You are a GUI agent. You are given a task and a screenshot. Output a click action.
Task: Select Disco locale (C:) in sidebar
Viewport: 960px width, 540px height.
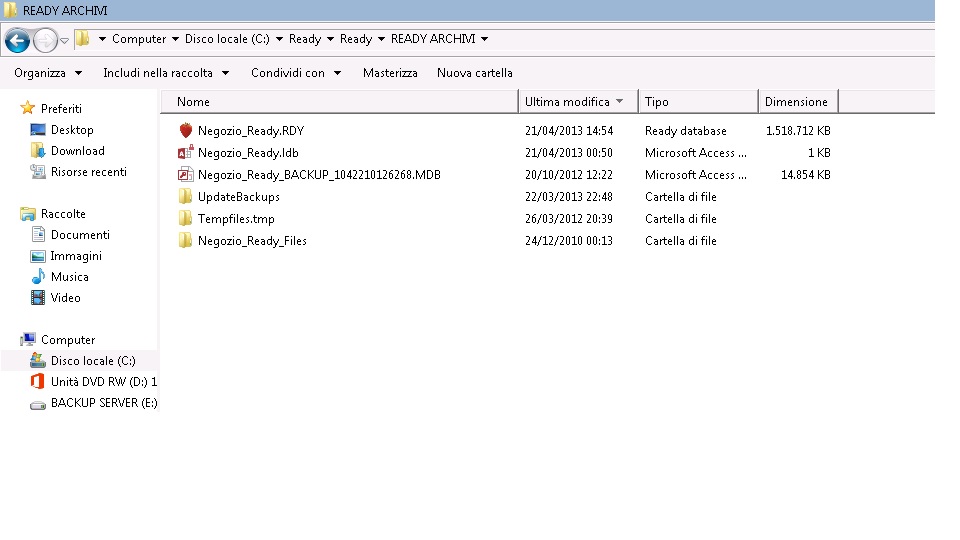(93, 361)
